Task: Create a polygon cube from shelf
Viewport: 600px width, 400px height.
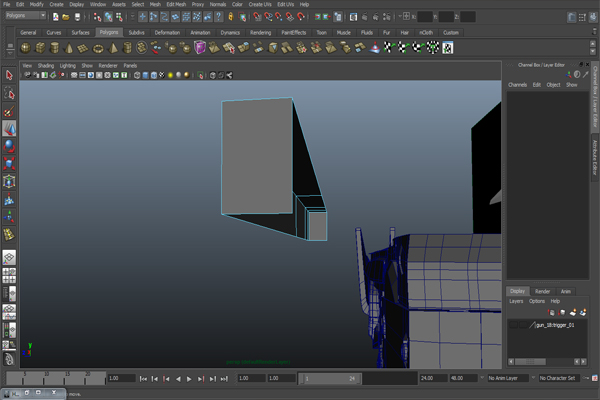Action: pos(40,48)
